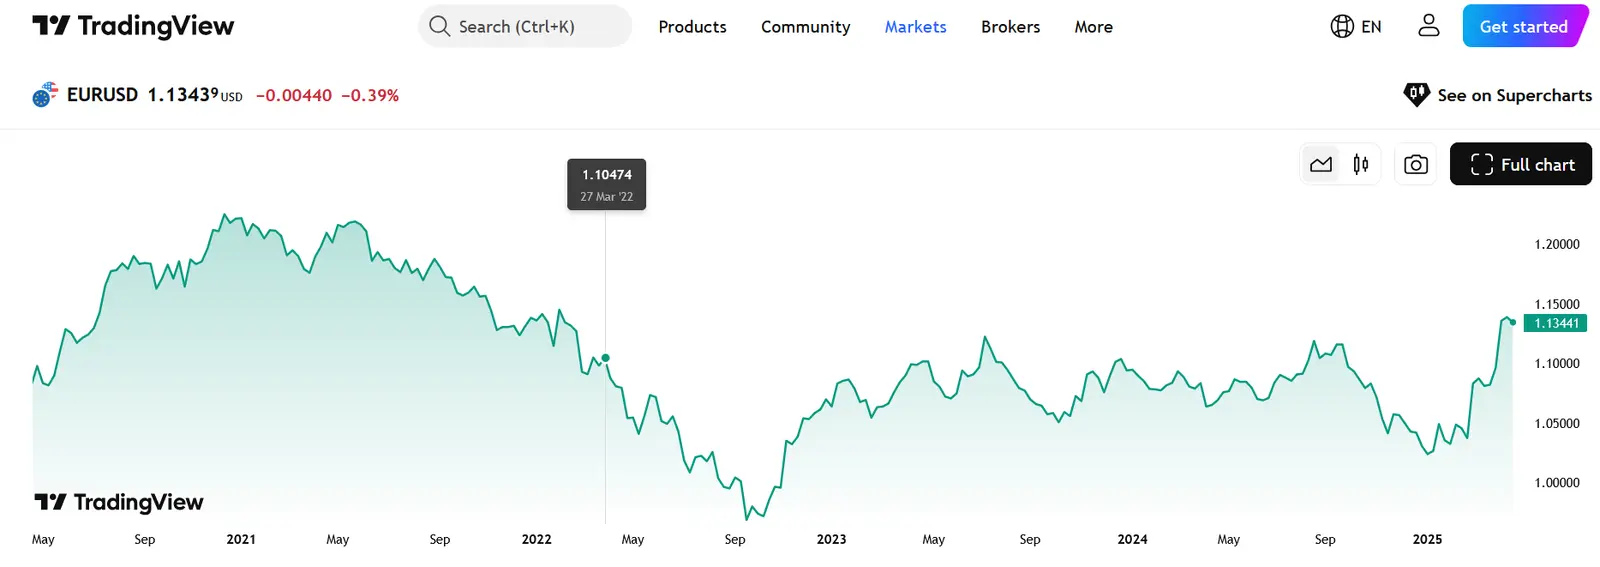The height and width of the screenshot is (567, 1600).
Task: Click See on Supercharts link
Action: click(1514, 96)
